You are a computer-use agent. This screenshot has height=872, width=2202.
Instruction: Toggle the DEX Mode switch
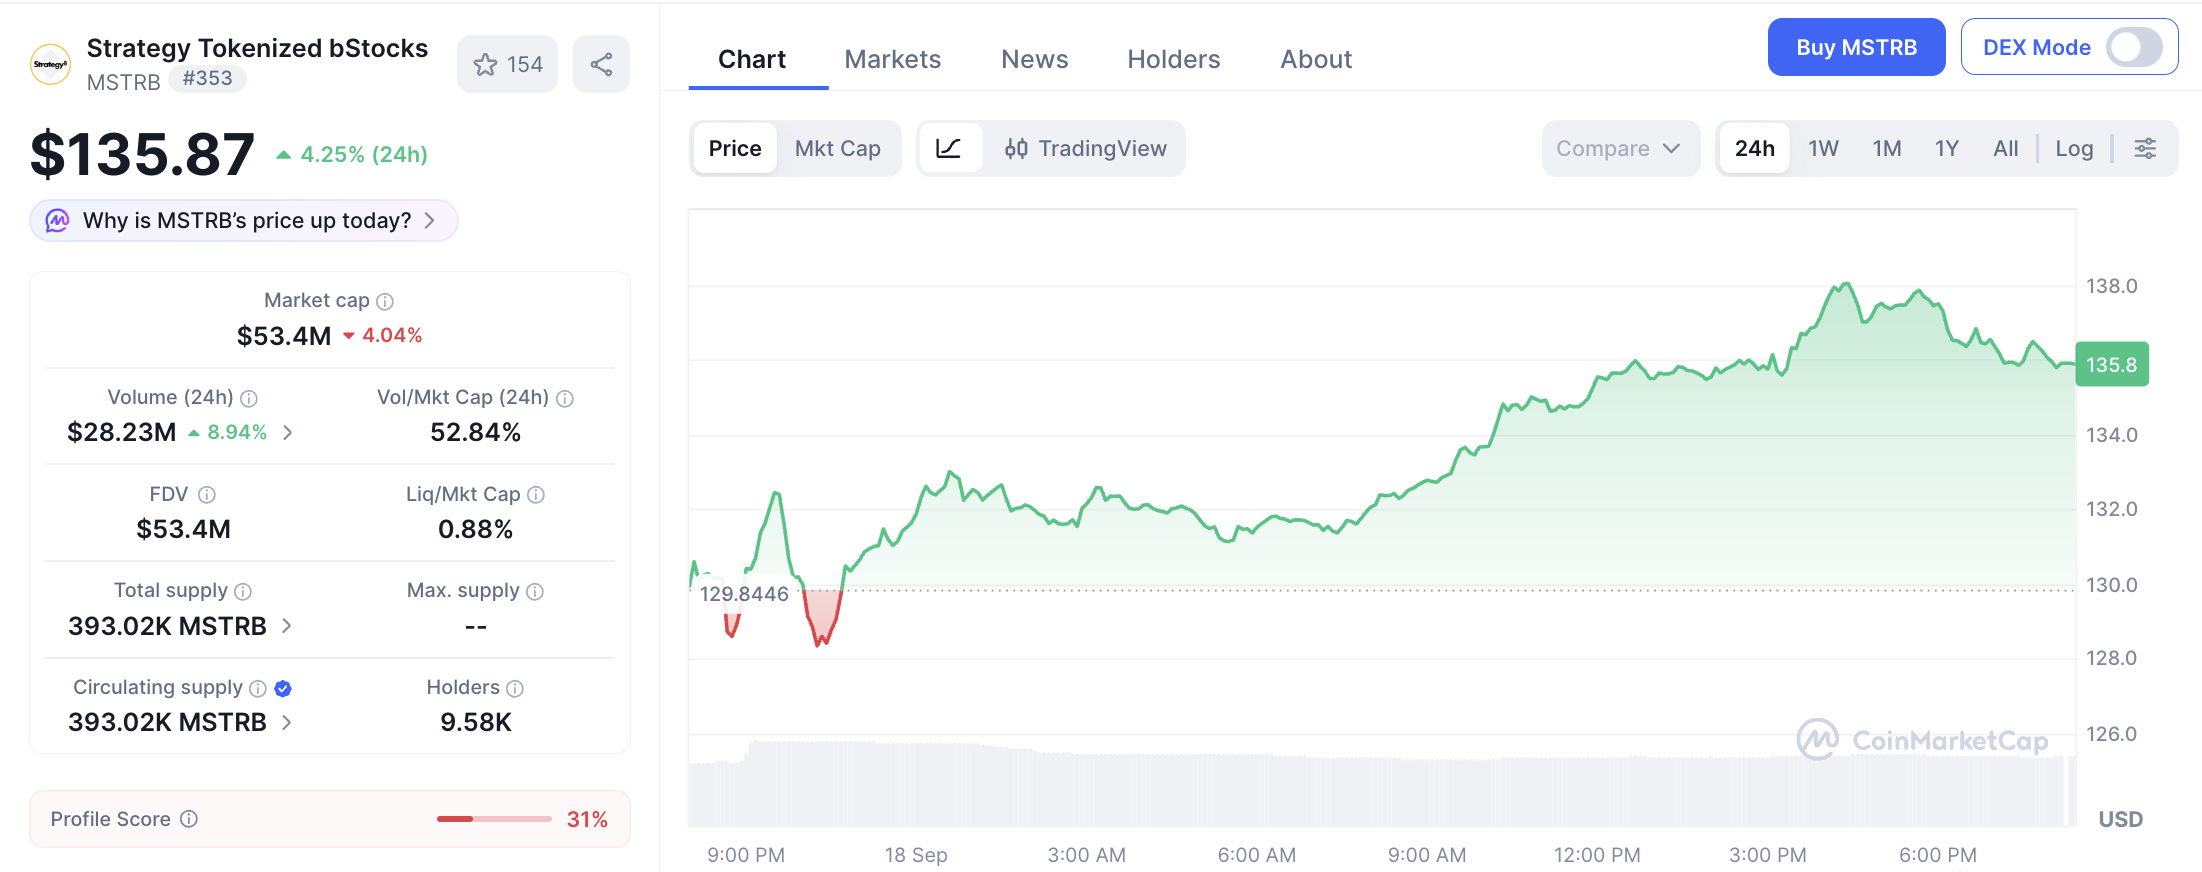coord(2134,47)
